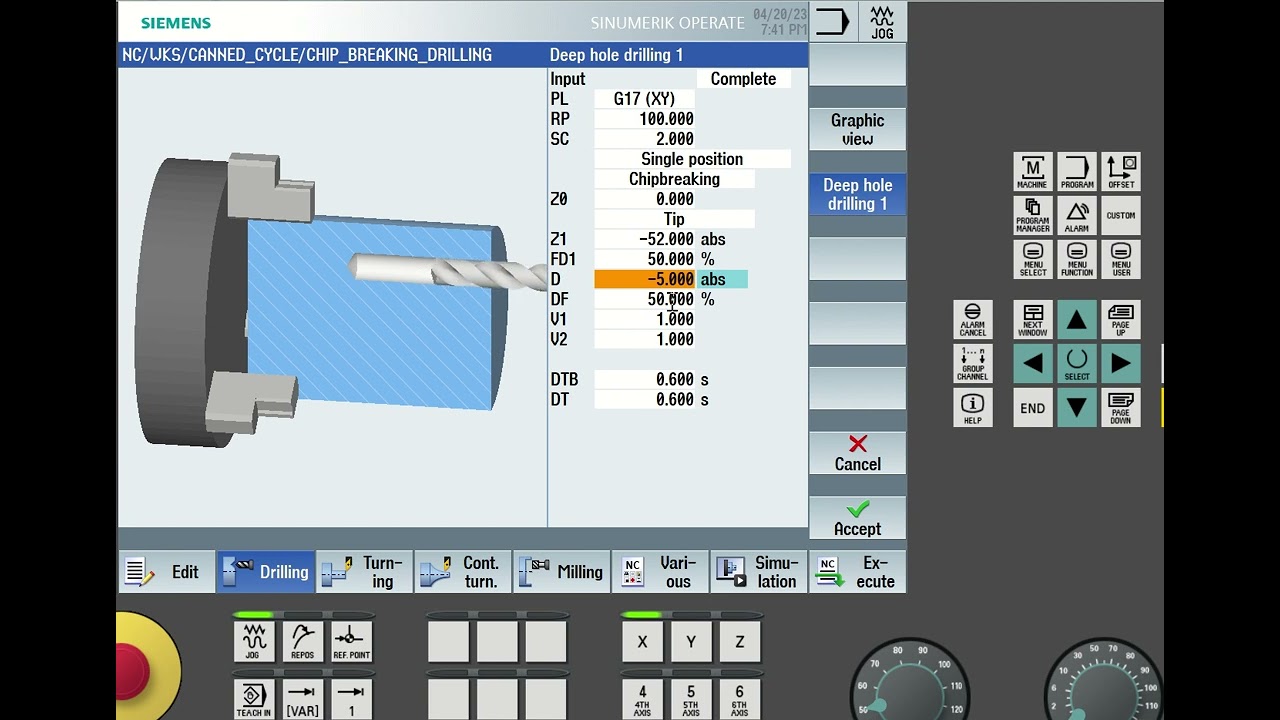Image resolution: width=1280 pixels, height=720 pixels.
Task: Select the Z axis key
Action: coord(740,642)
